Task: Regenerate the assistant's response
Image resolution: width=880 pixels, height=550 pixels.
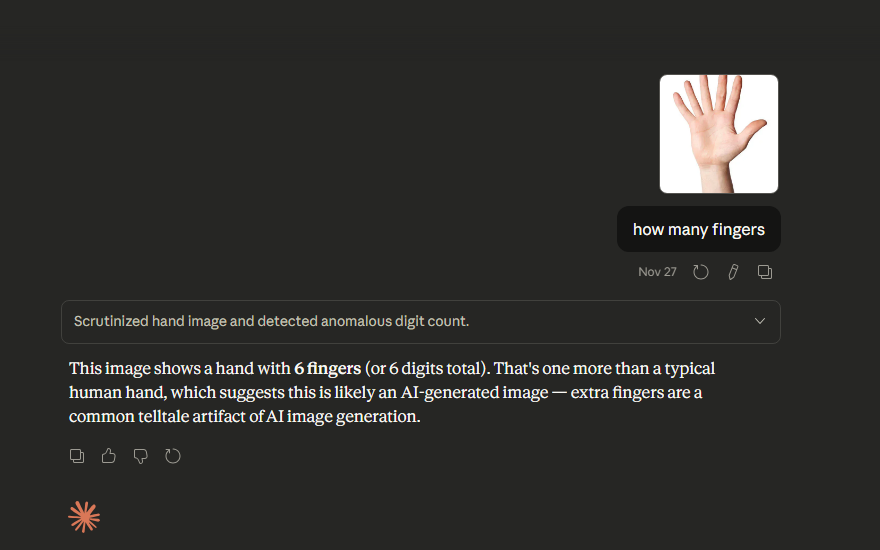Action: tap(173, 456)
